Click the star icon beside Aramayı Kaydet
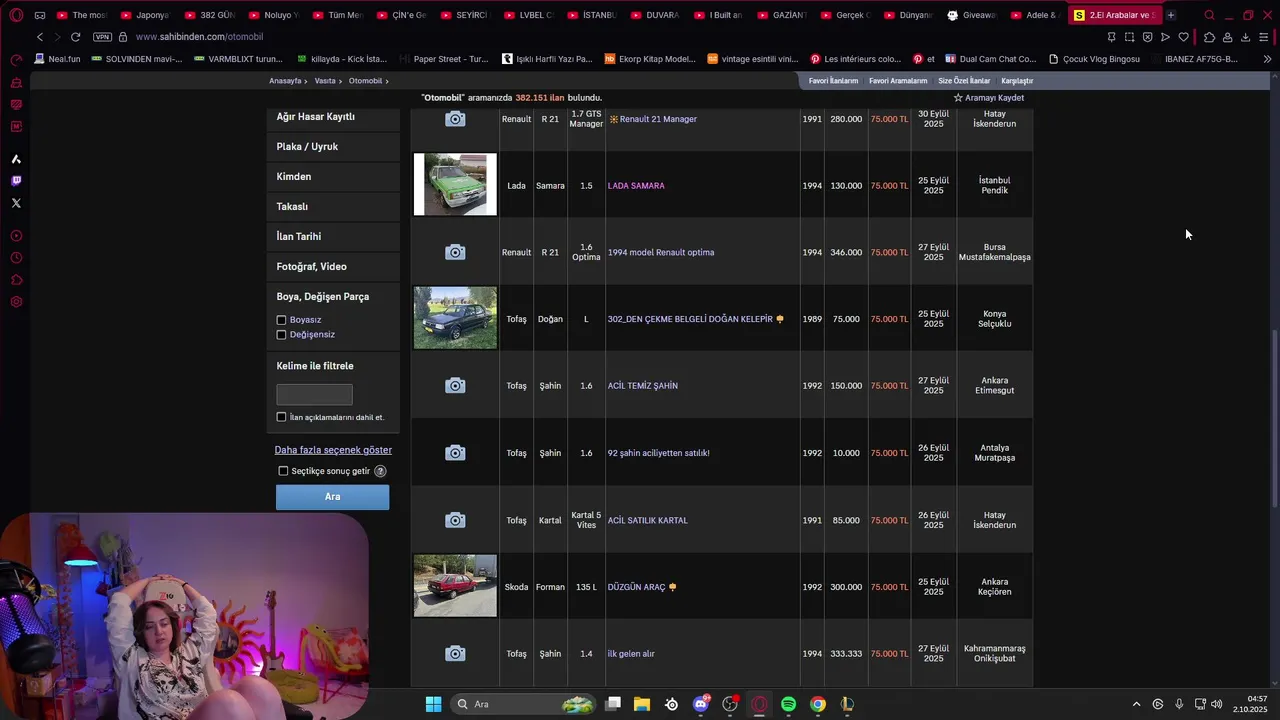 click(958, 98)
